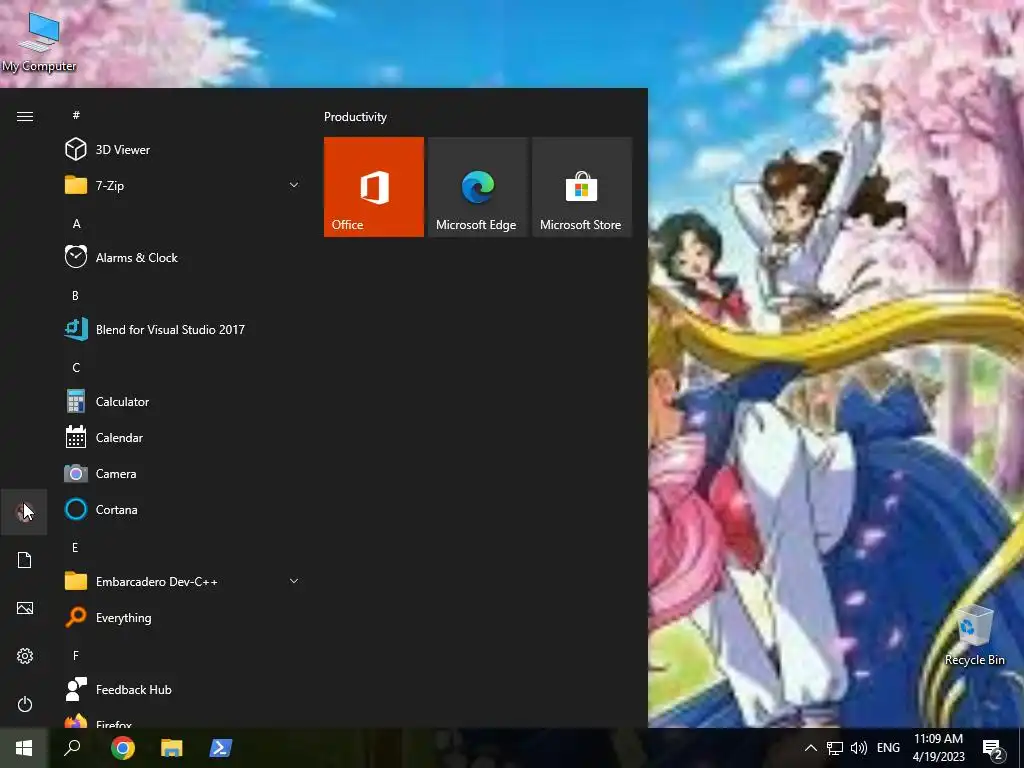Select My Computer desktop icon
The width and height of the screenshot is (1024, 768).
tap(39, 42)
